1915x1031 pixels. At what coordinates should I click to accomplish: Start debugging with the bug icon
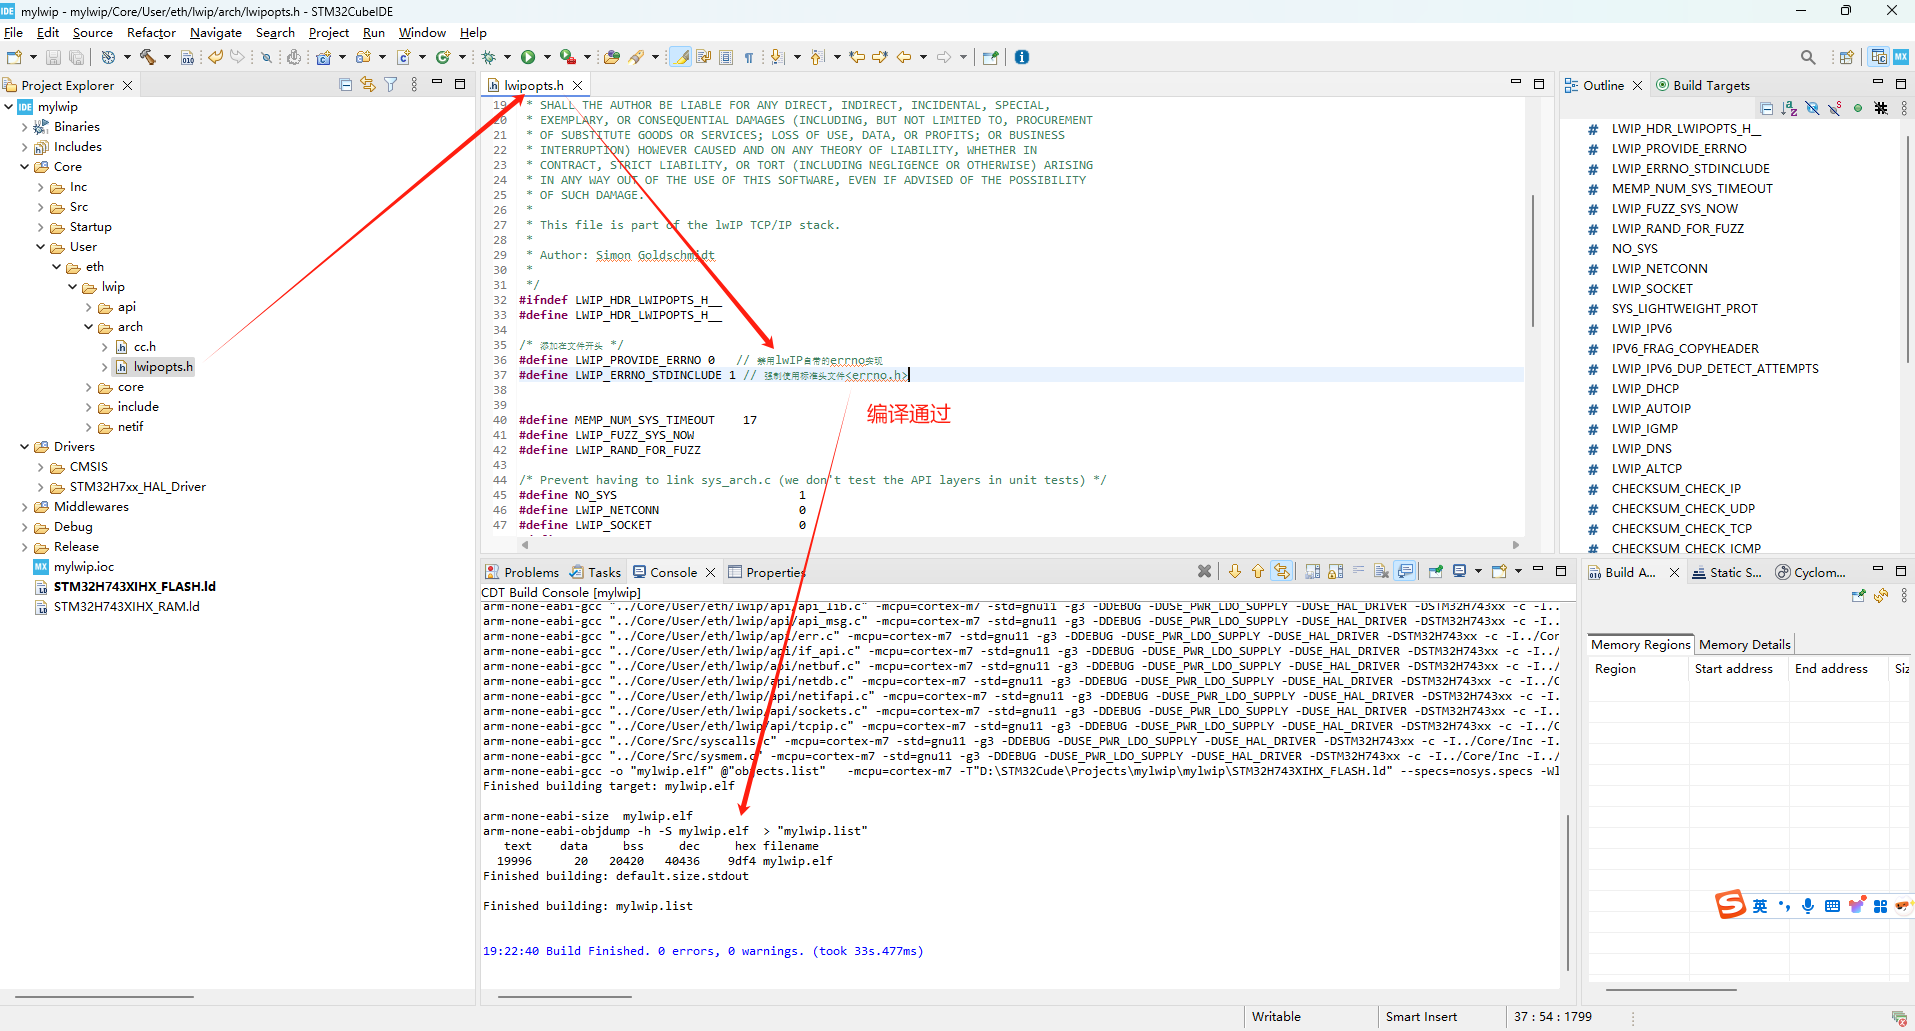(x=489, y=57)
